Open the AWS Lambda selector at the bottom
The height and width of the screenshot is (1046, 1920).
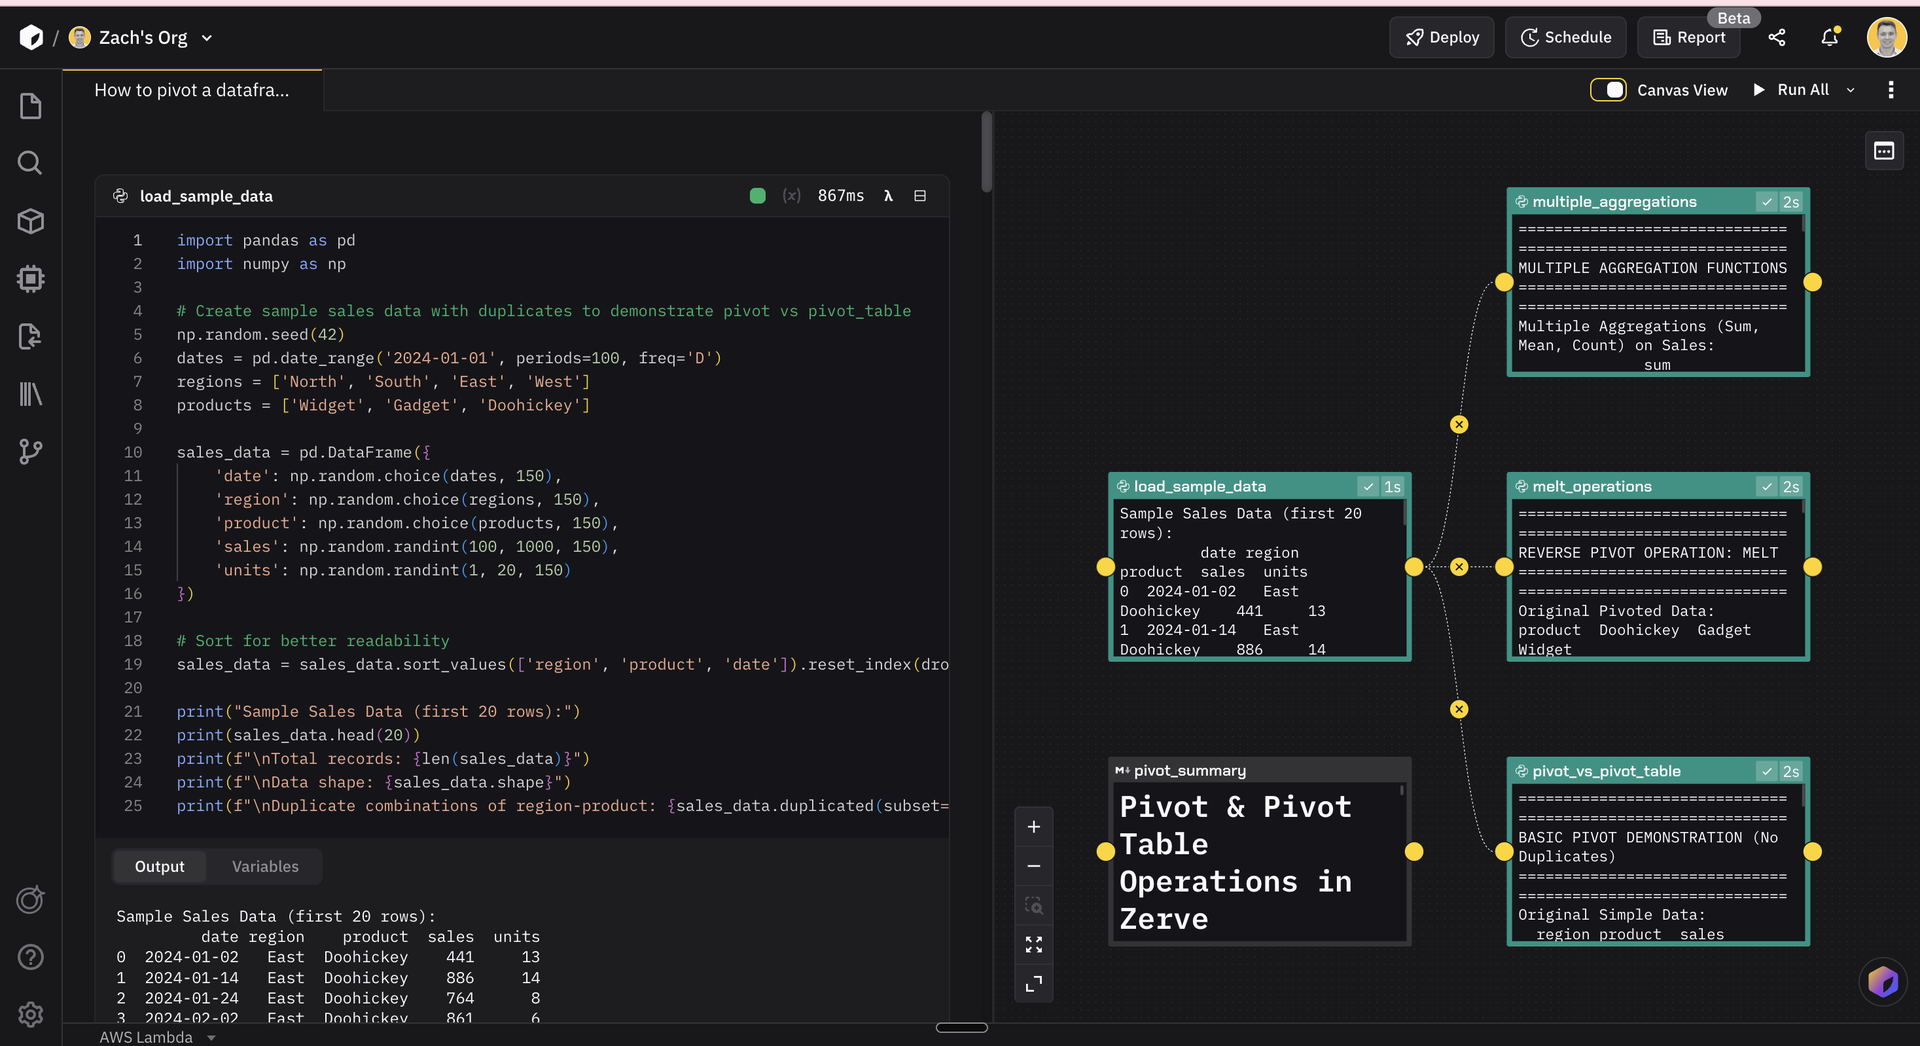tap(157, 1037)
